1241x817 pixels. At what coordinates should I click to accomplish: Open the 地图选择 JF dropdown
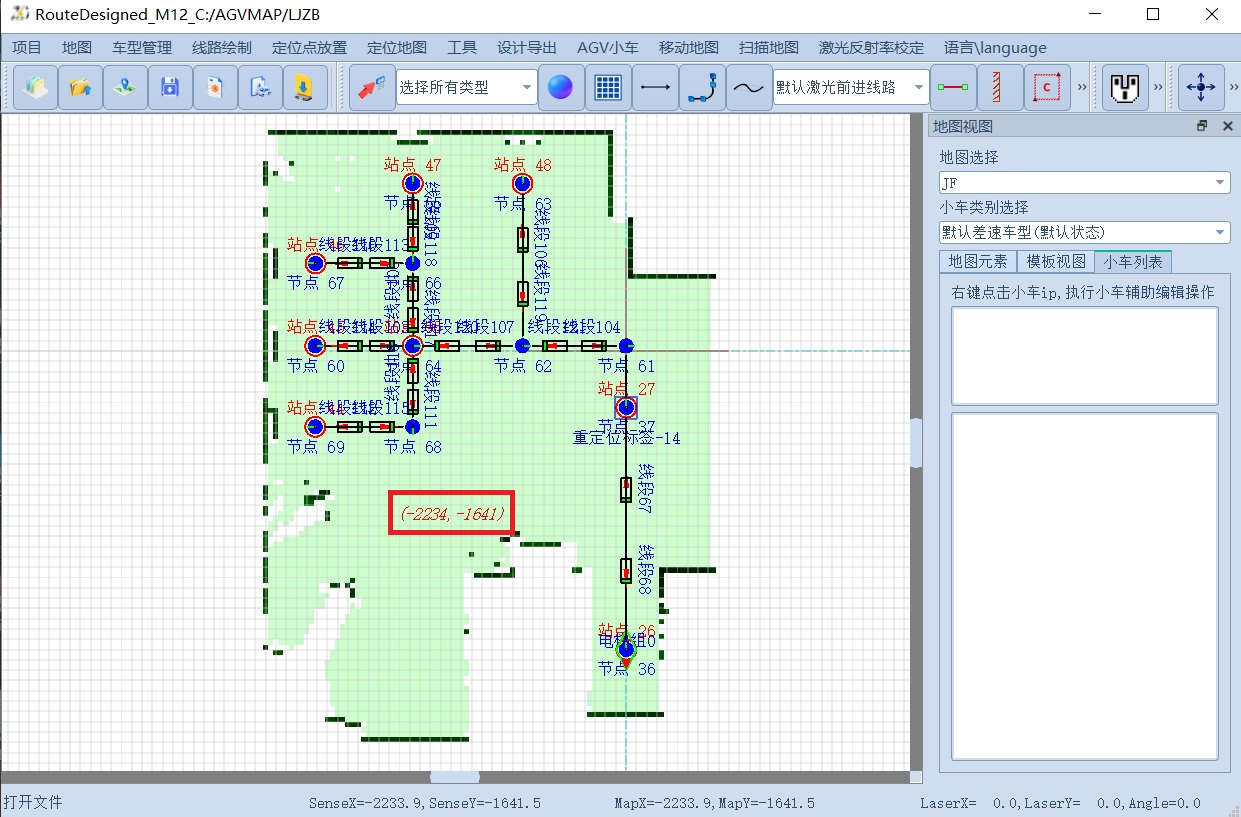pyautogui.click(x=1084, y=182)
